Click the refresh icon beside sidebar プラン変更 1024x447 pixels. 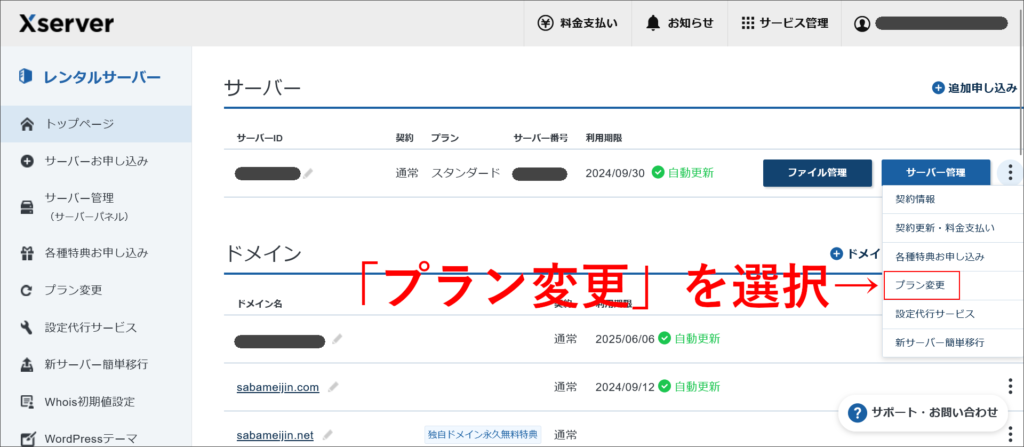pos(27,290)
